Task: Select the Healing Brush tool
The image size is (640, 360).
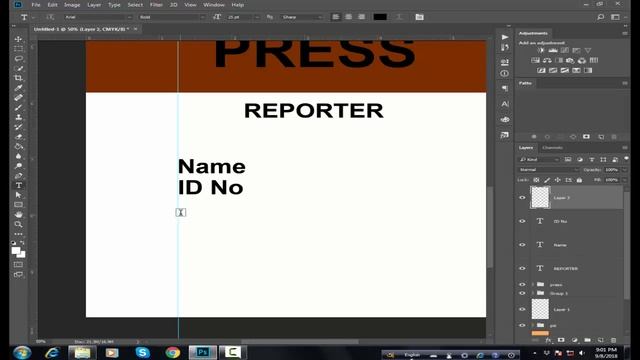Action: tap(18, 98)
